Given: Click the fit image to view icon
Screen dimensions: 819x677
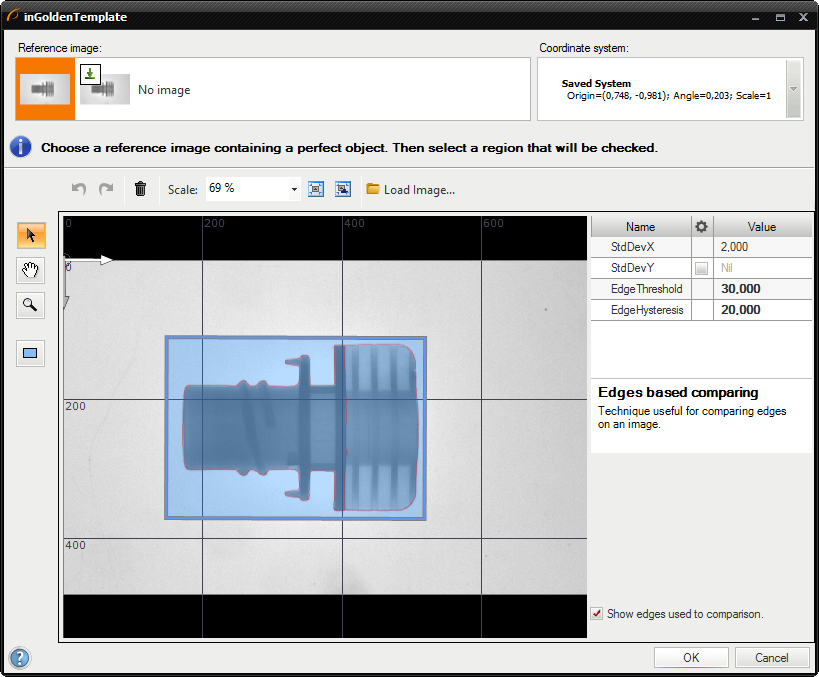Looking at the screenshot, I should [316, 189].
